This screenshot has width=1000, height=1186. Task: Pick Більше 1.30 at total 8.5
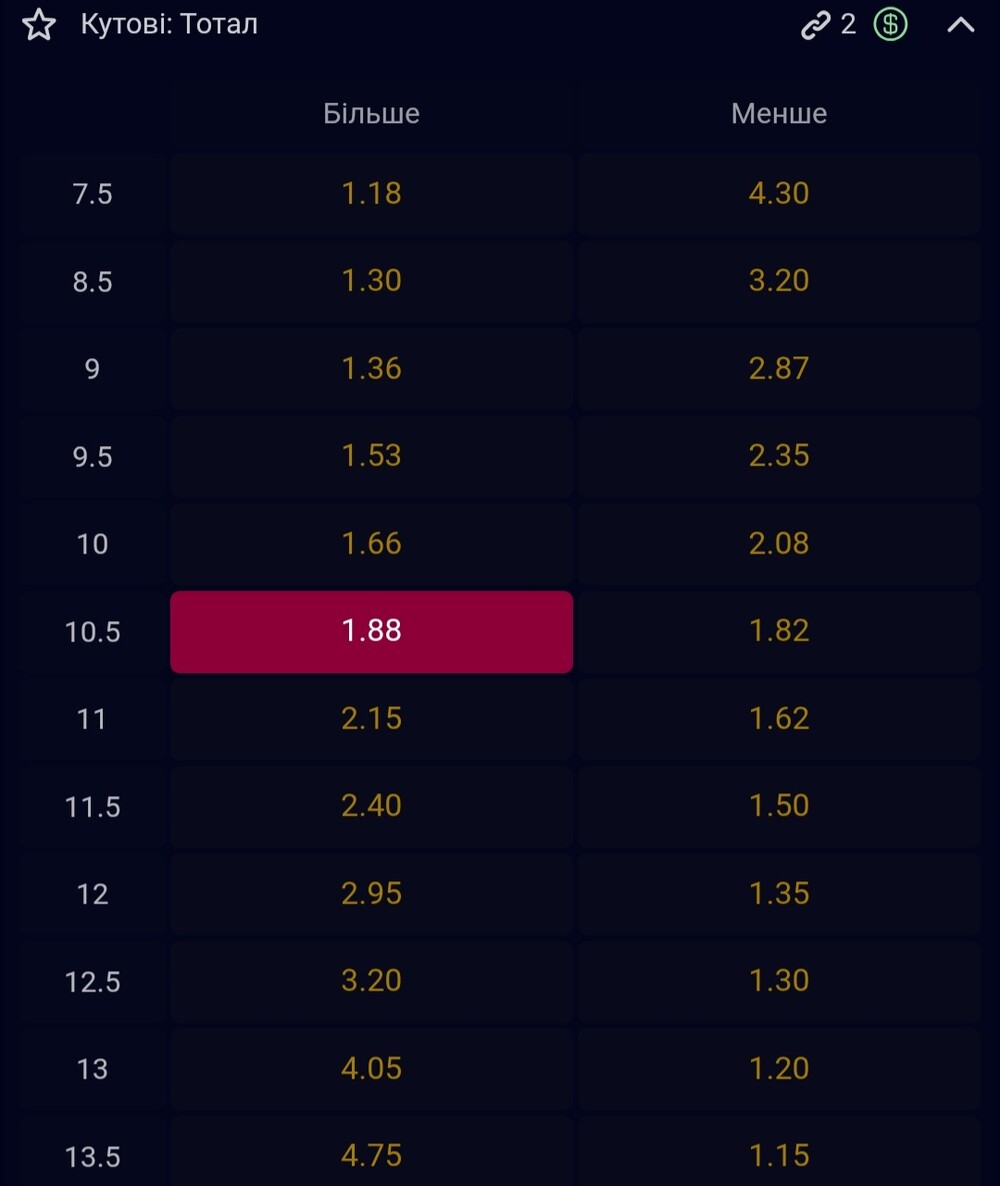(x=371, y=281)
